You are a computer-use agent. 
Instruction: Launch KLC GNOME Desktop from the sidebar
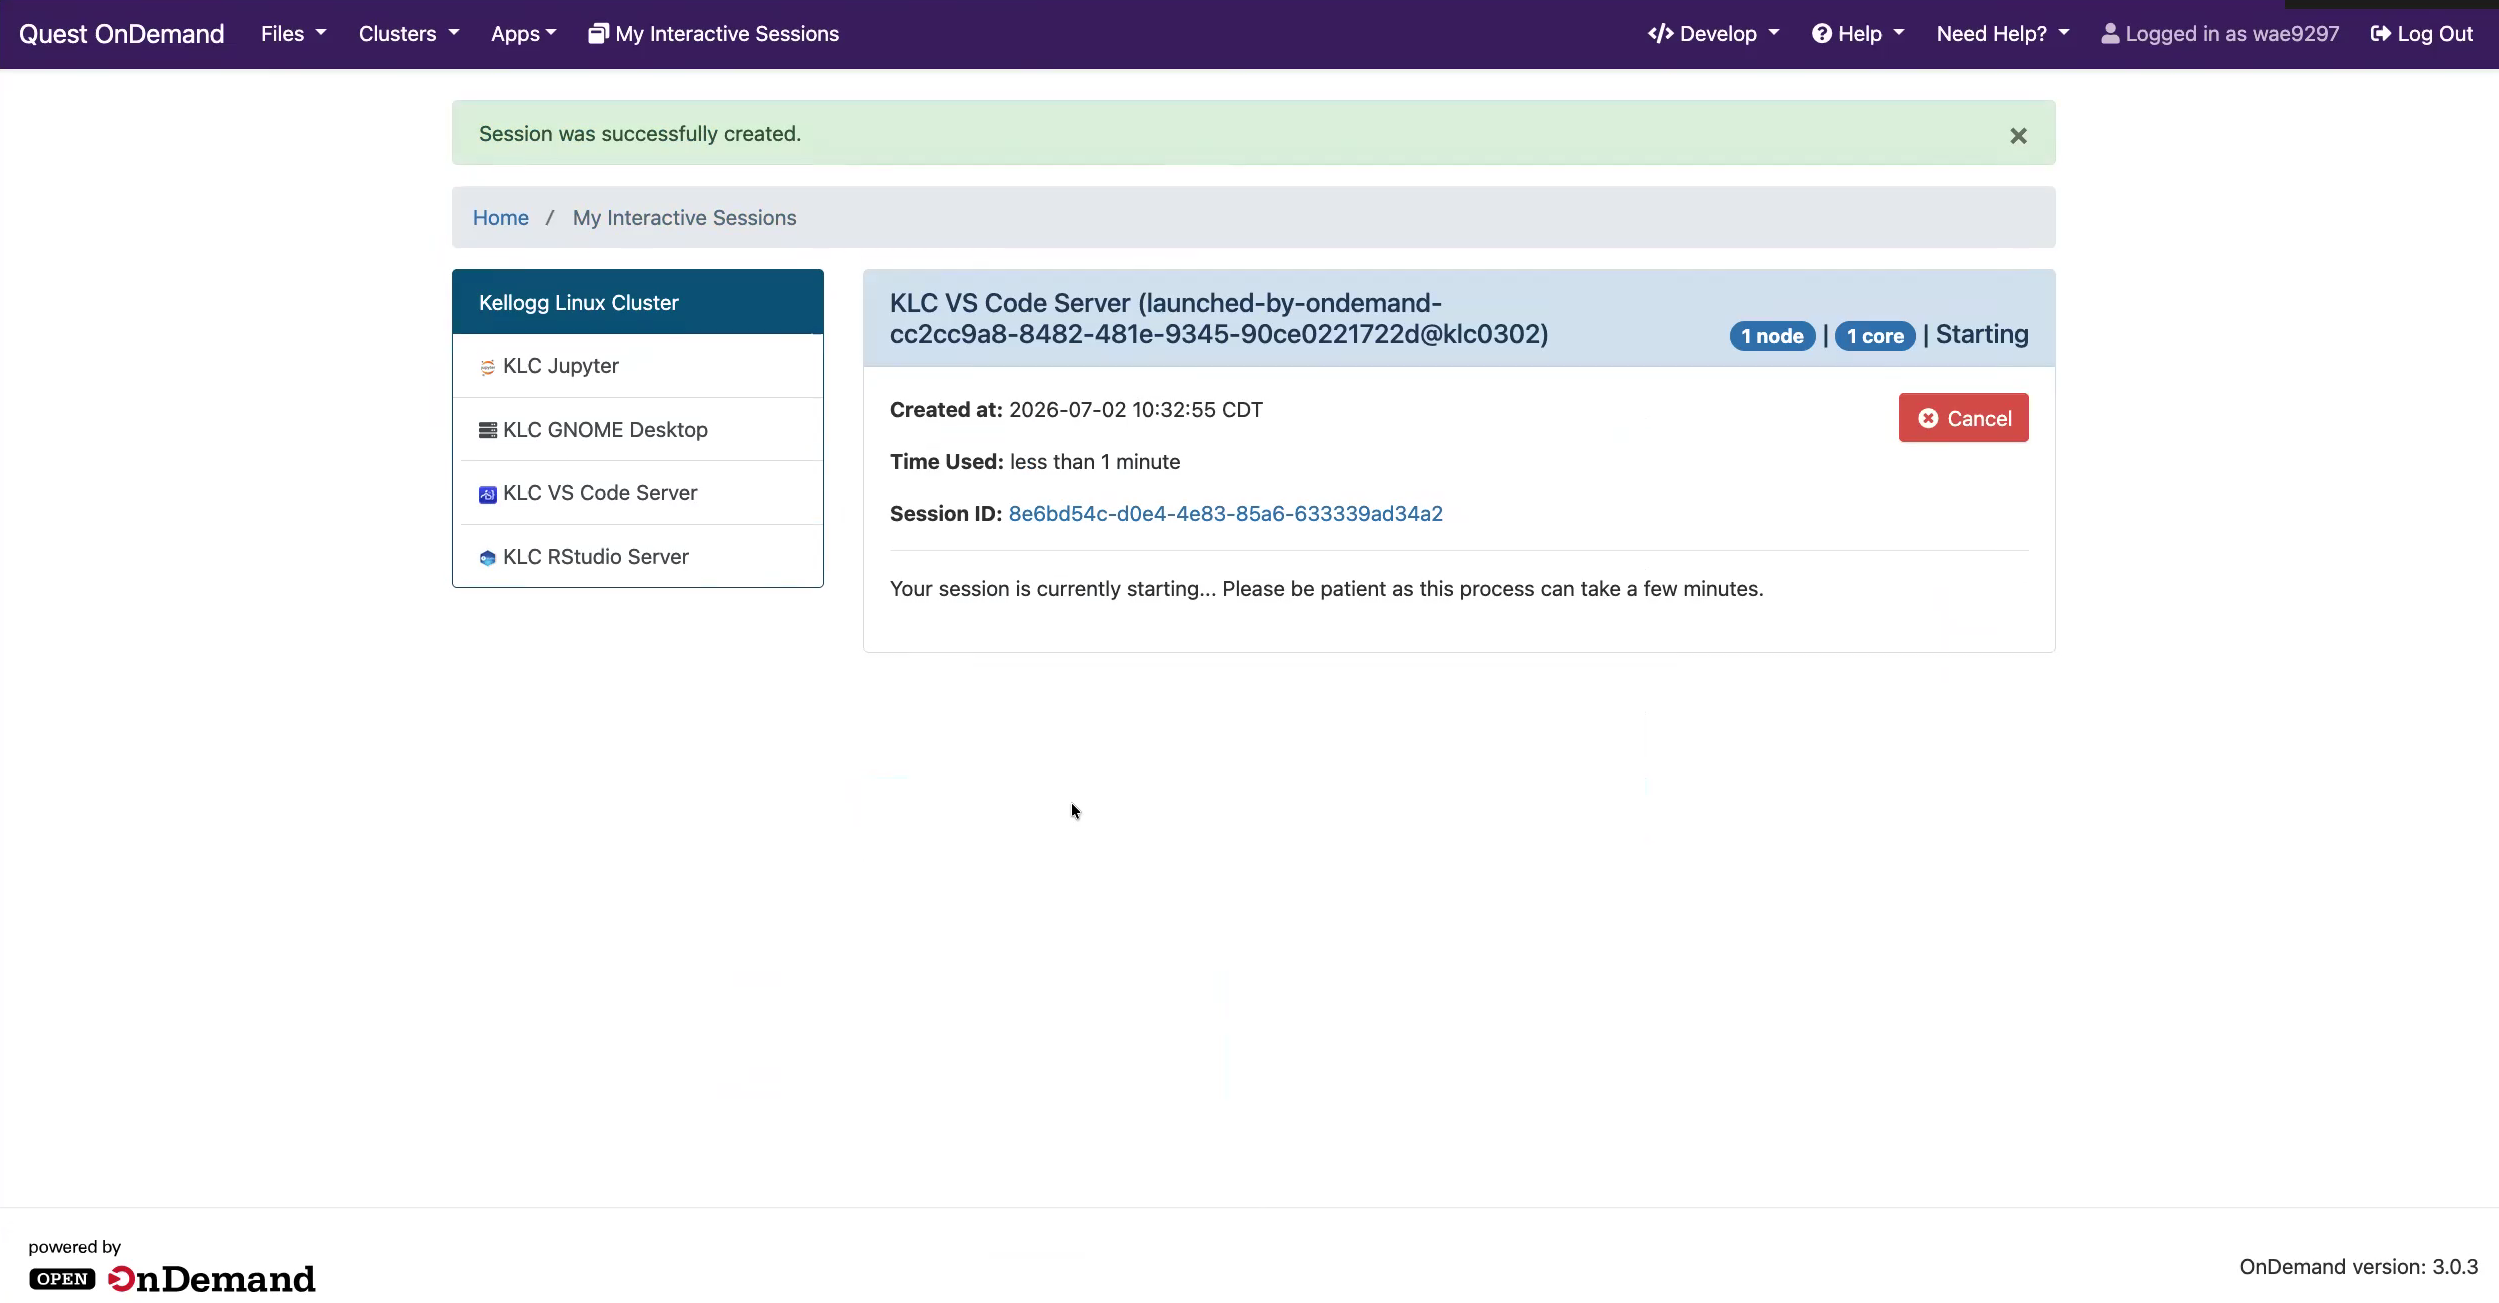pyautogui.click(x=638, y=430)
